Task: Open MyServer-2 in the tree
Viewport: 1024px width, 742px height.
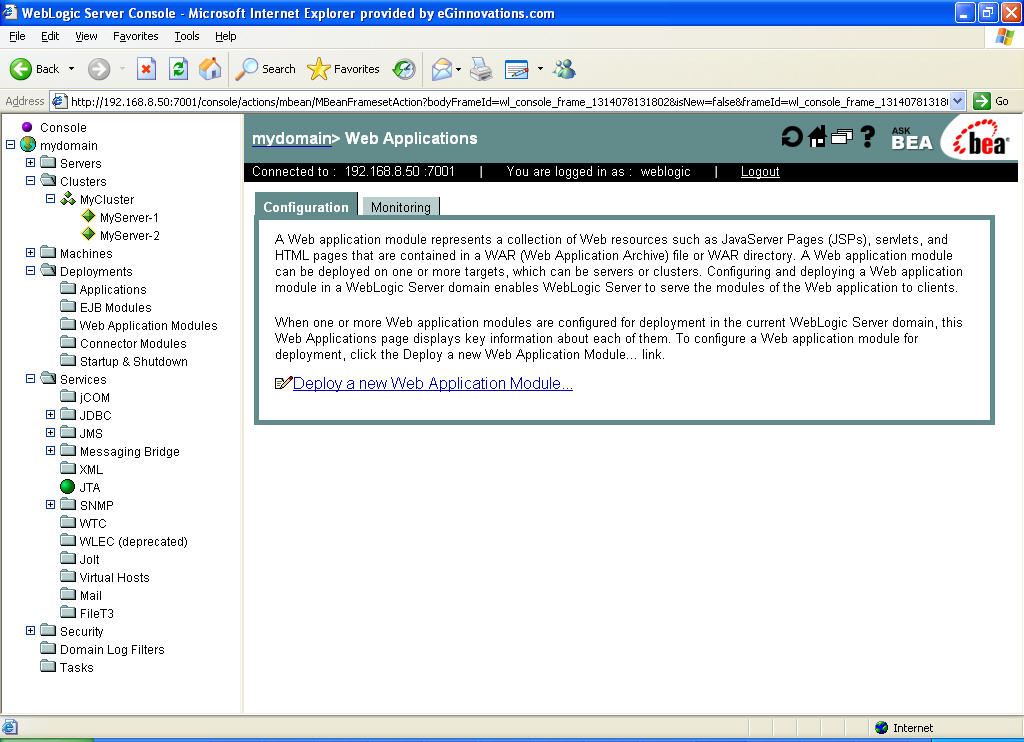Action: [x=129, y=235]
